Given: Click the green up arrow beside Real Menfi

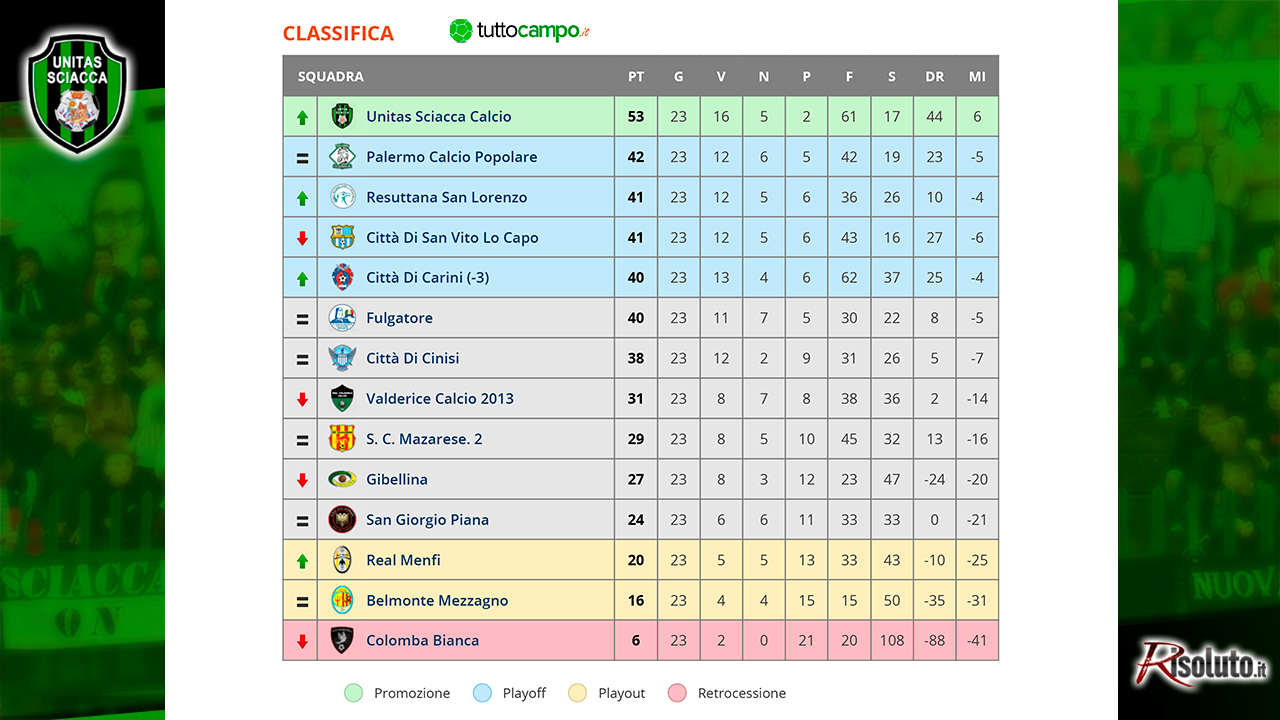Looking at the screenshot, I should [x=302, y=561].
